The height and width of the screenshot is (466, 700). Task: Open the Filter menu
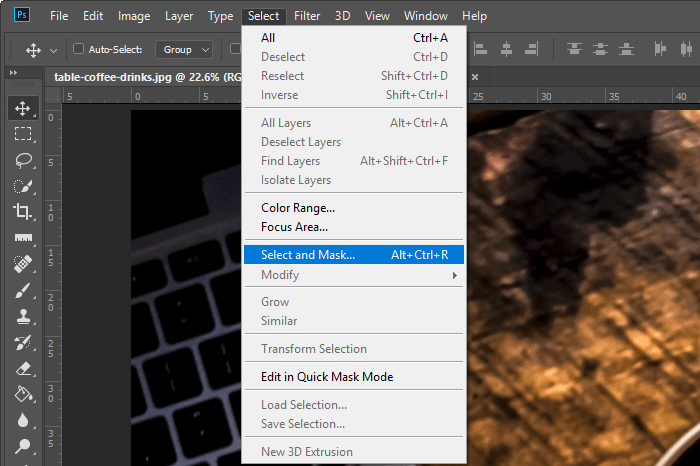click(x=307, y=16)
